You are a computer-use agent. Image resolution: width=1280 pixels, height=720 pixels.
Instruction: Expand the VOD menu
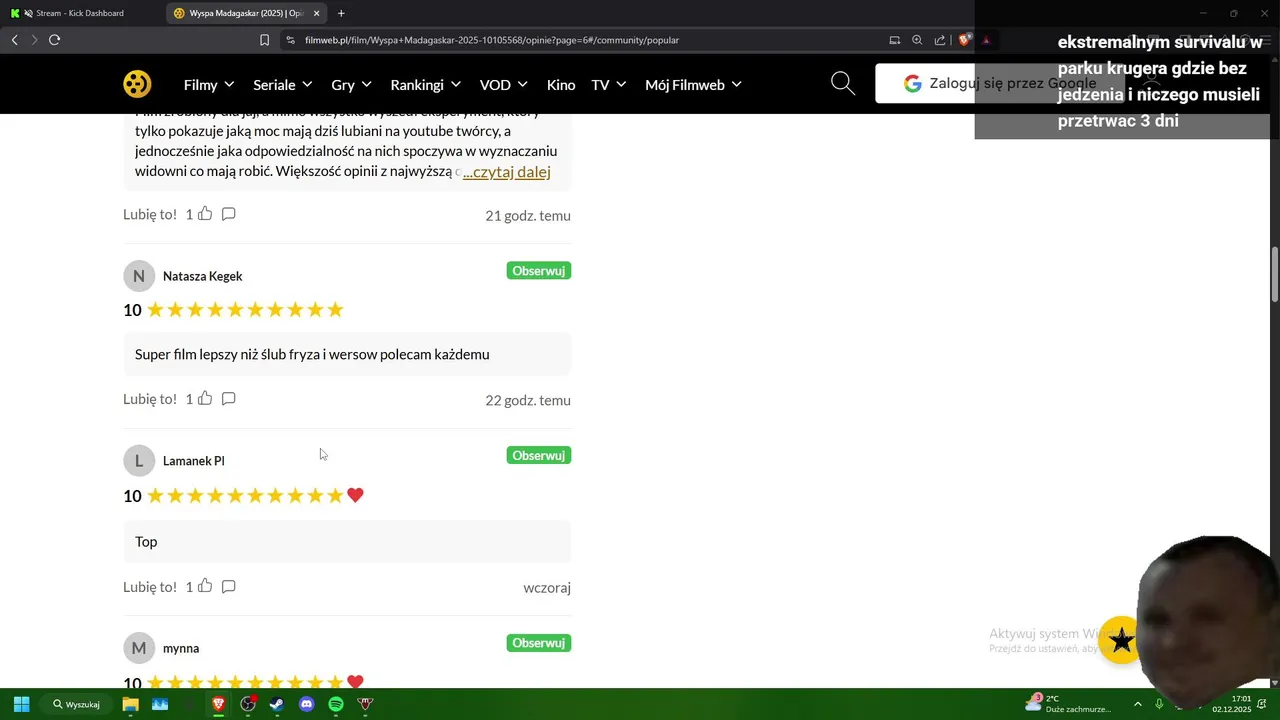[504, 85]
